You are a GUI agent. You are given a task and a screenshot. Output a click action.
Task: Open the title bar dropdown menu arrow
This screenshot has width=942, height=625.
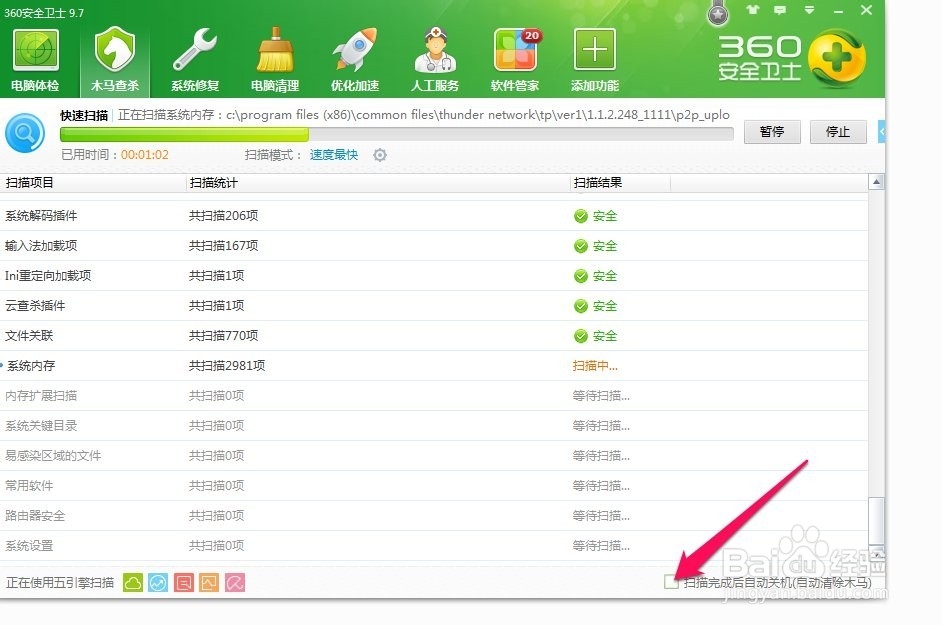point(809,10)
